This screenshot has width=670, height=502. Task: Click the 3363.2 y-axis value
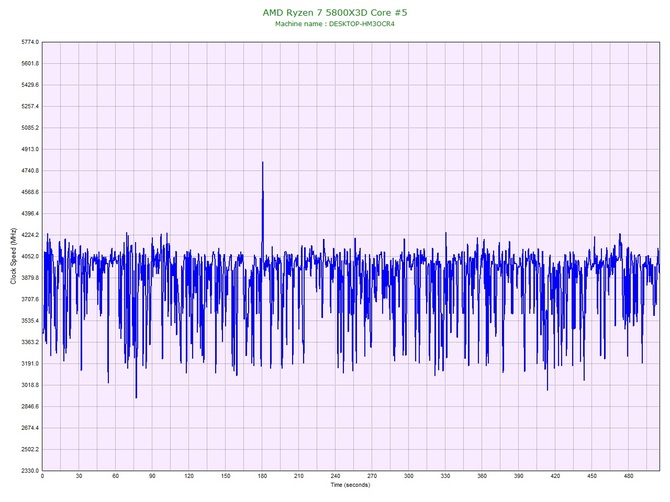coord(30,342)
